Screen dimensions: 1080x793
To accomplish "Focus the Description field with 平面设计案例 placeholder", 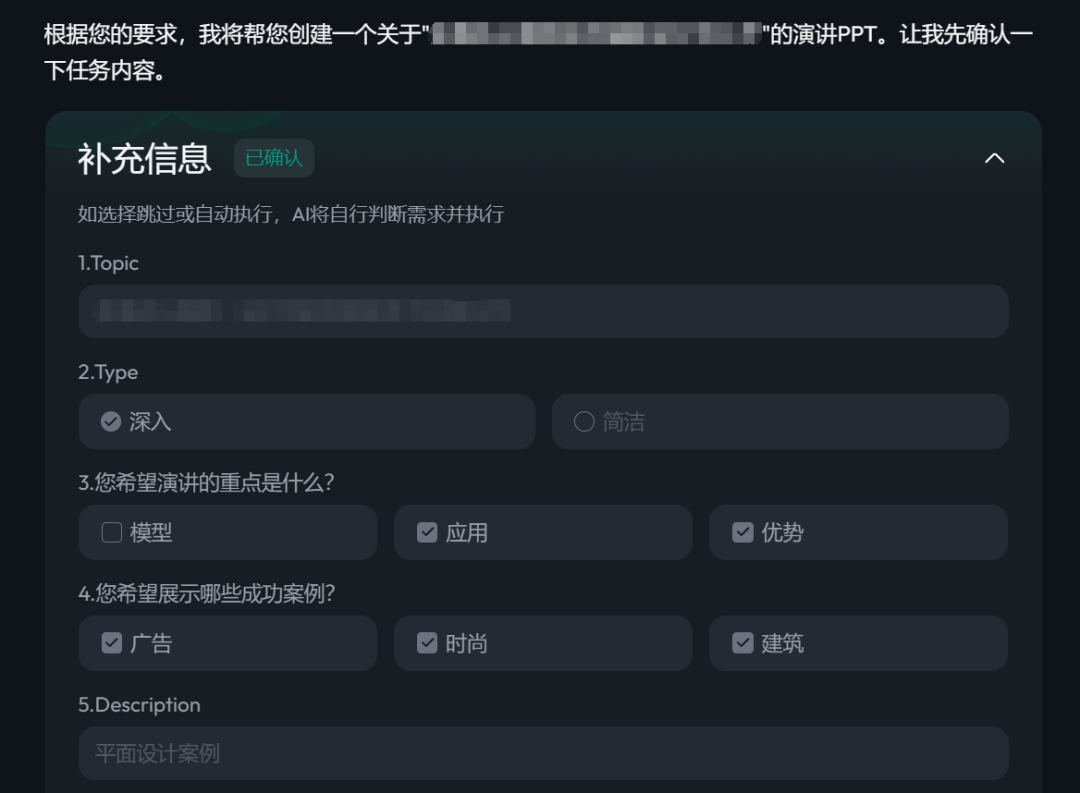I will tap(543, 753).
